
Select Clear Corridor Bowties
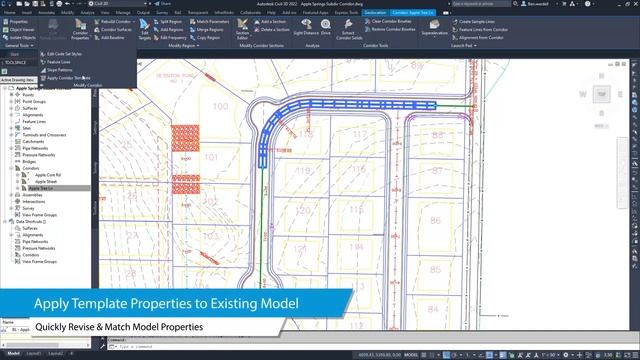388,21
